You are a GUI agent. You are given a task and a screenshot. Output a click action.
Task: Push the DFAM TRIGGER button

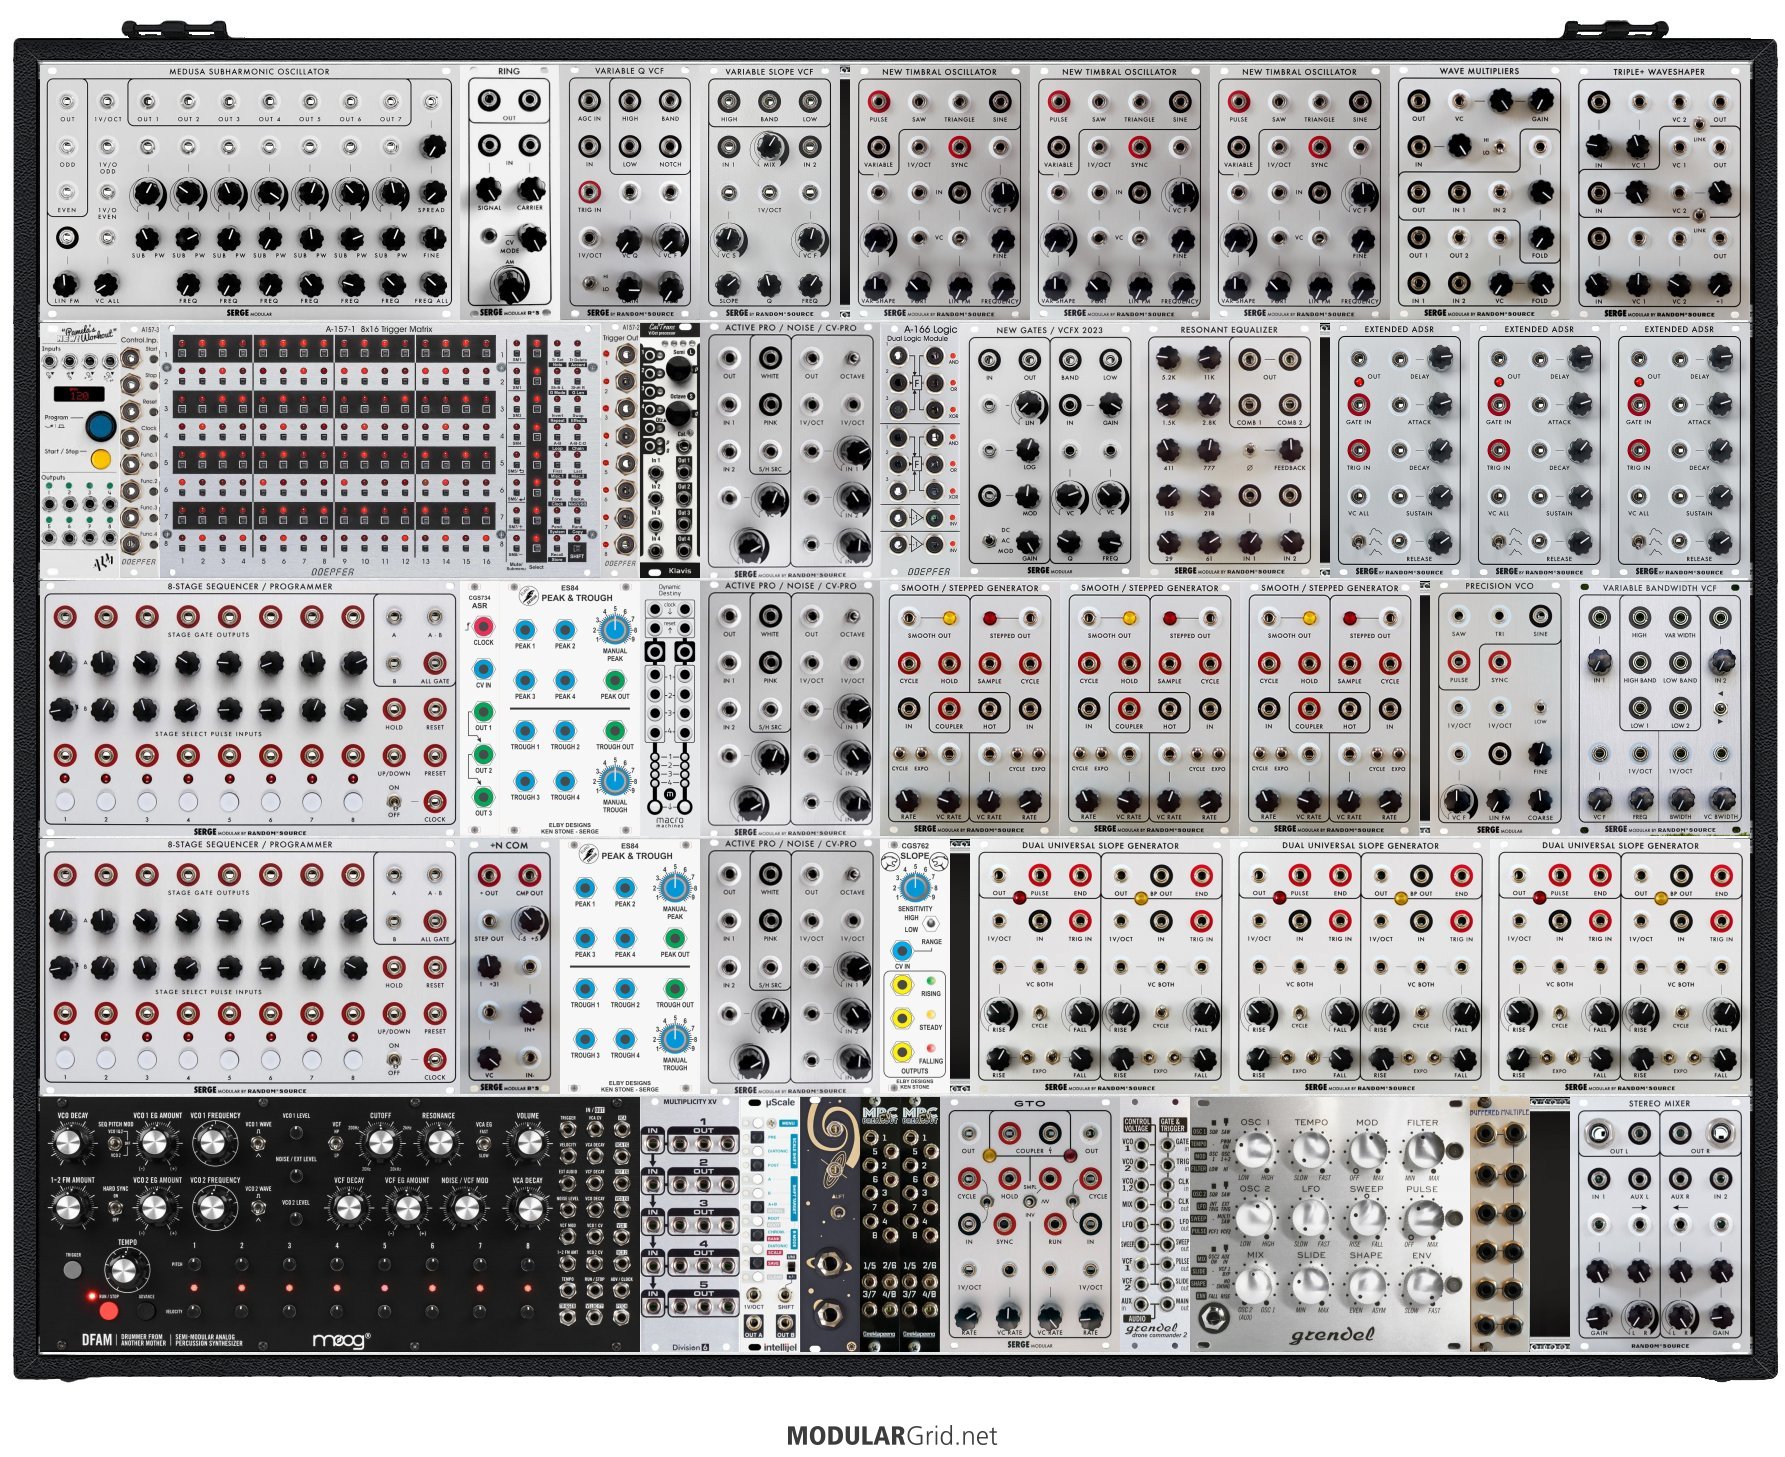pyautogui.click(x=72, y=1270)
